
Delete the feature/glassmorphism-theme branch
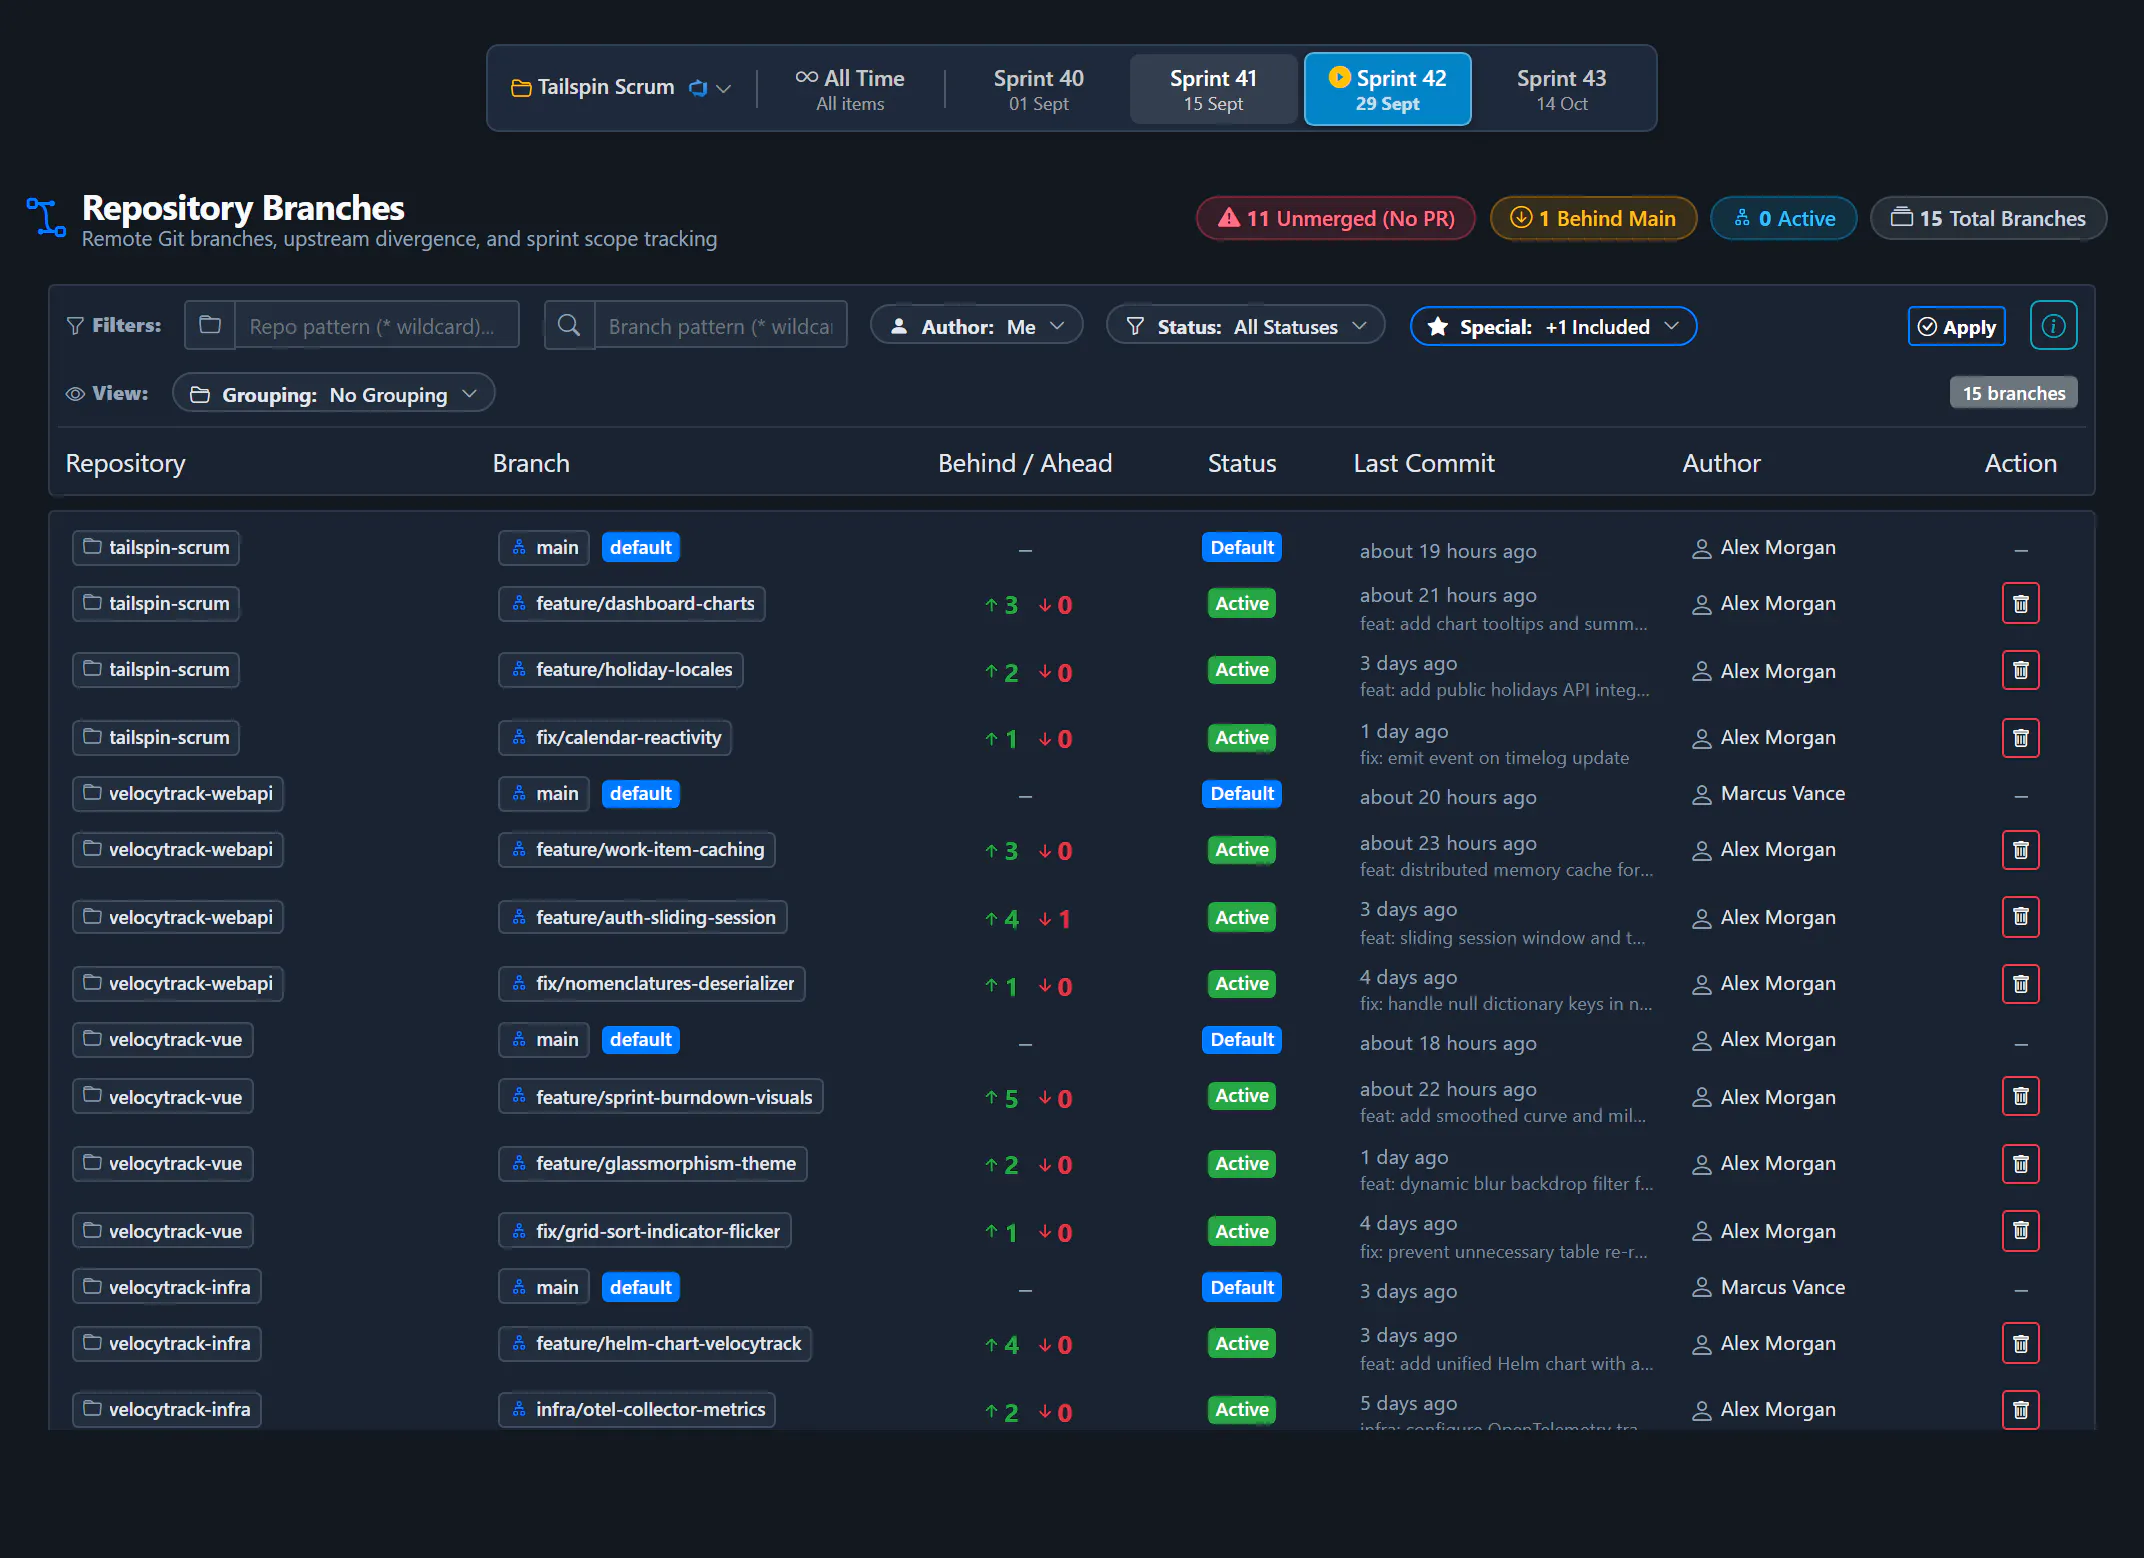pos(2020,1164)
